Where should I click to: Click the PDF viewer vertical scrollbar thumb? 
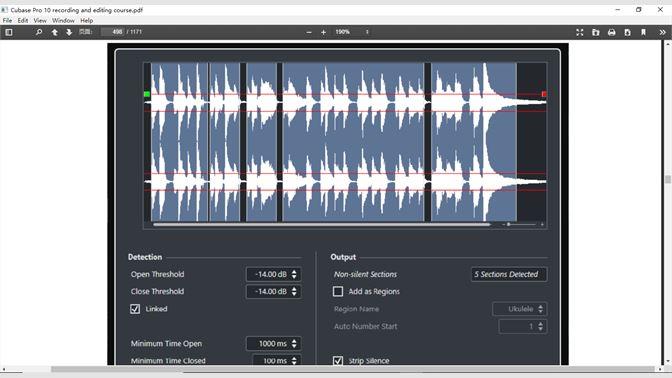point(668,179)
